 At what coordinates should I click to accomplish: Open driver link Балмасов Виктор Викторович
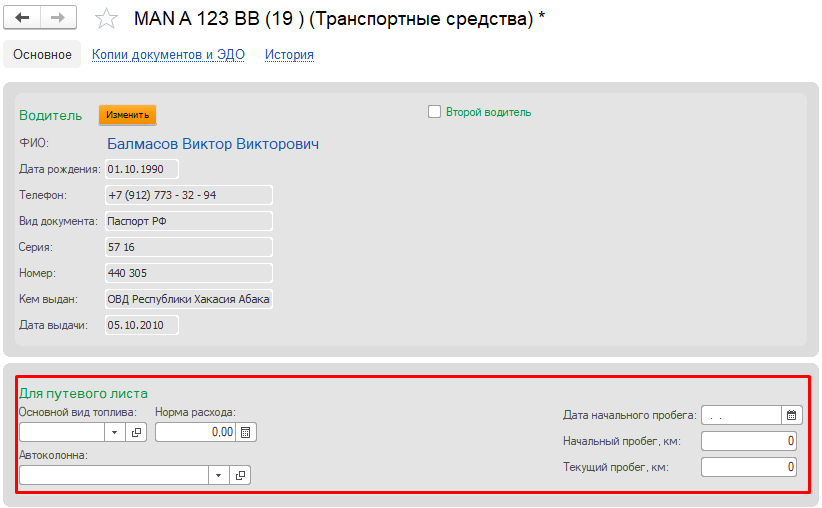point(213,144)
